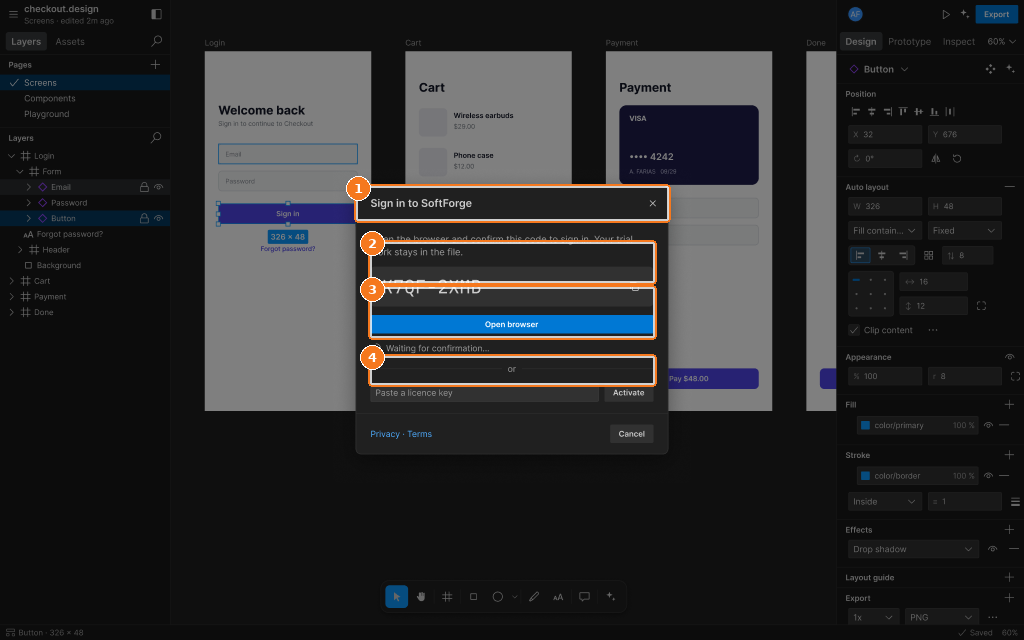This screenshot has width=1024, height=640.
Task: Lock the Email layer
Action: [144, 187]
